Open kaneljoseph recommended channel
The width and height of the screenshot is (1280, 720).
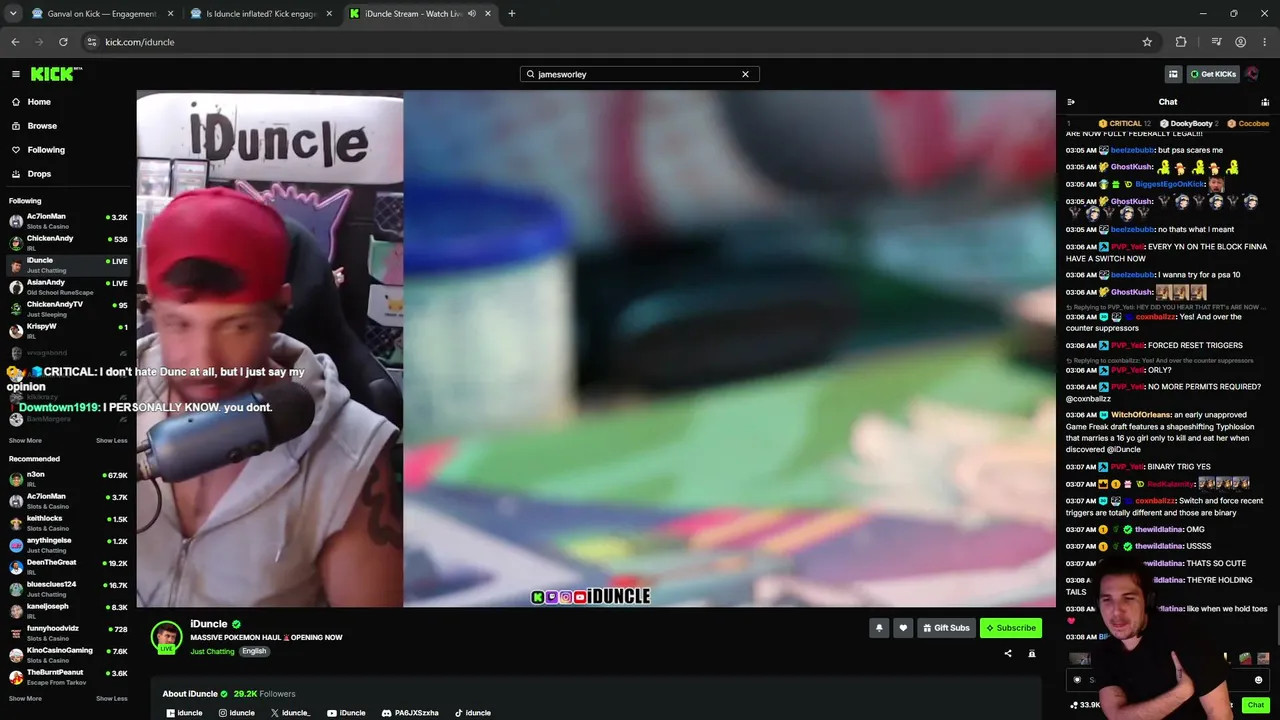point(68,611)
